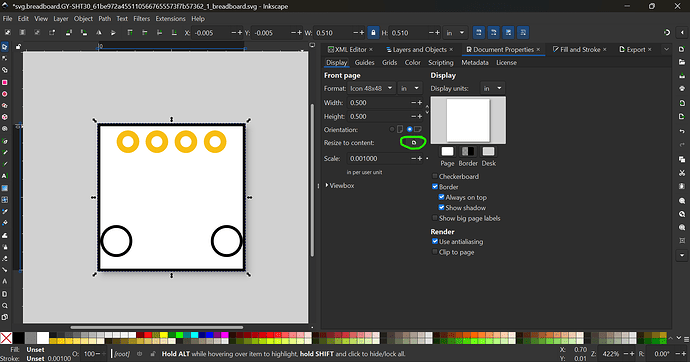
Task: Open the Display units dropdown
Action: coord(492,88)
